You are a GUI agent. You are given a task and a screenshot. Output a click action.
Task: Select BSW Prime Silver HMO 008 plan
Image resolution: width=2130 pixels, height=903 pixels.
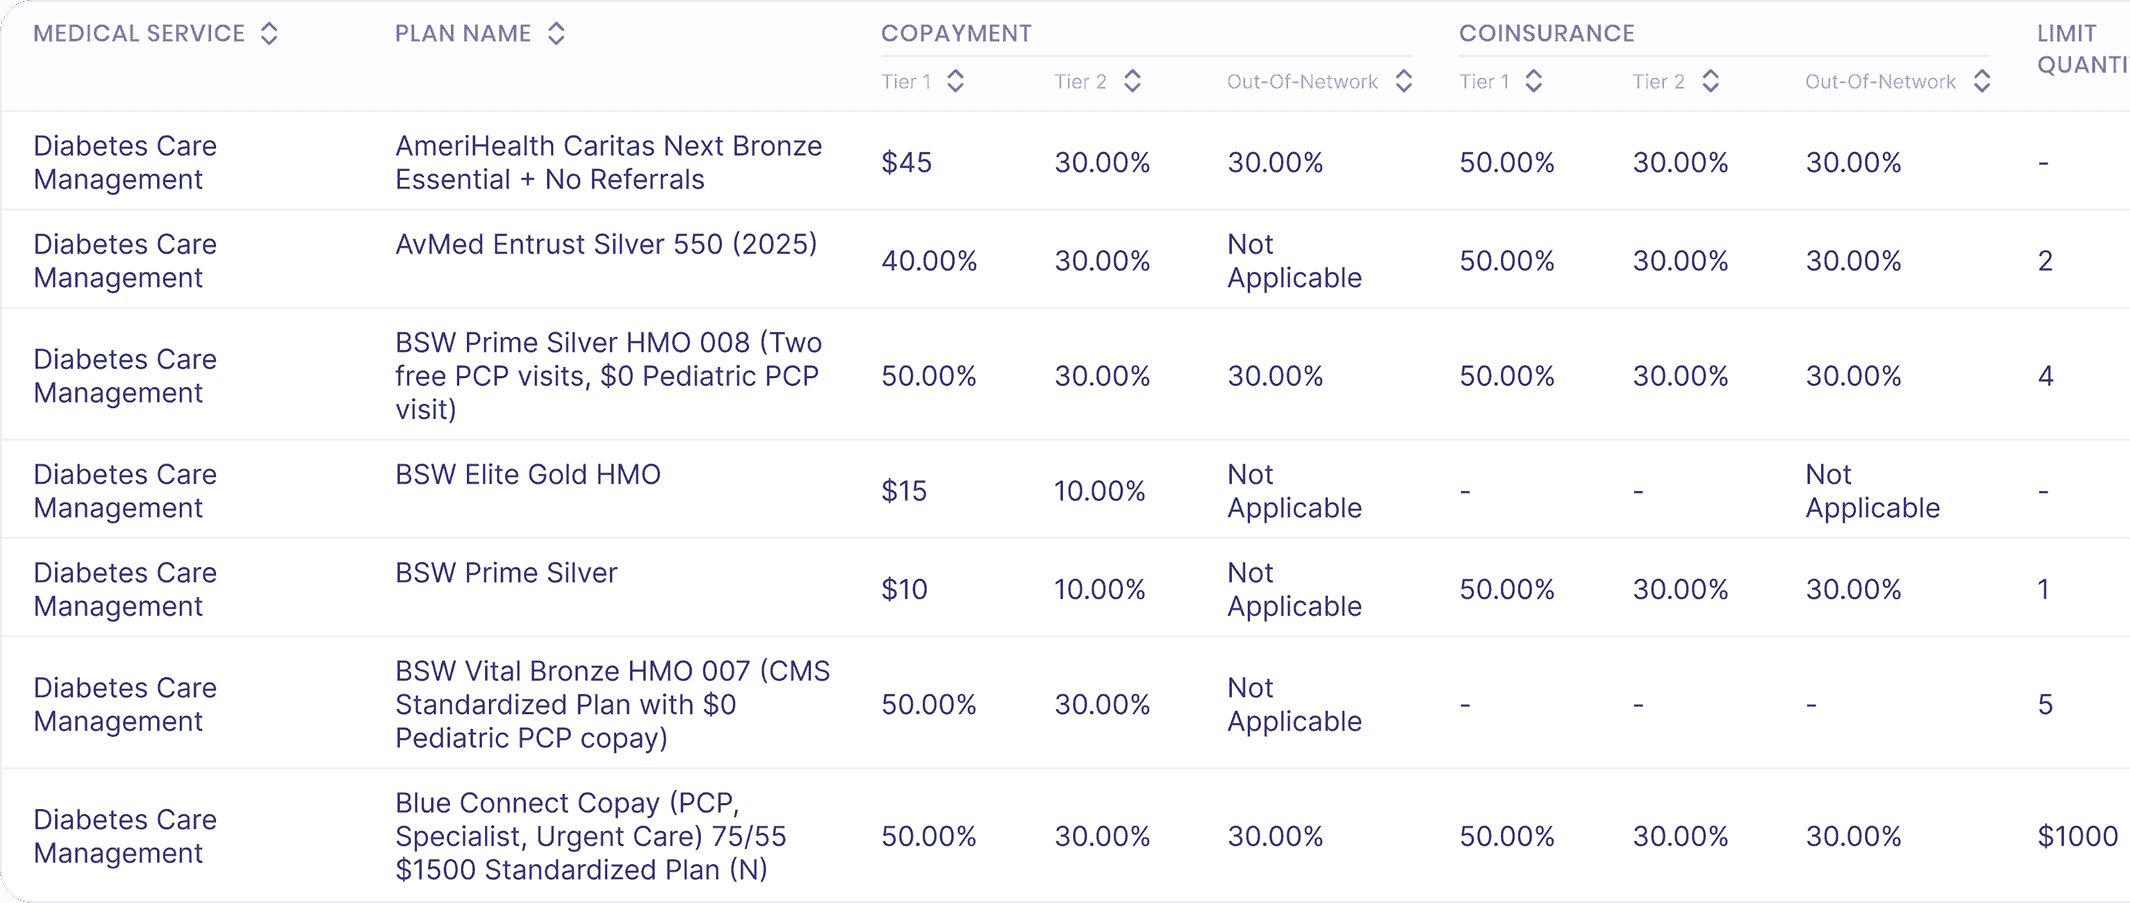(x=609, y=375)
